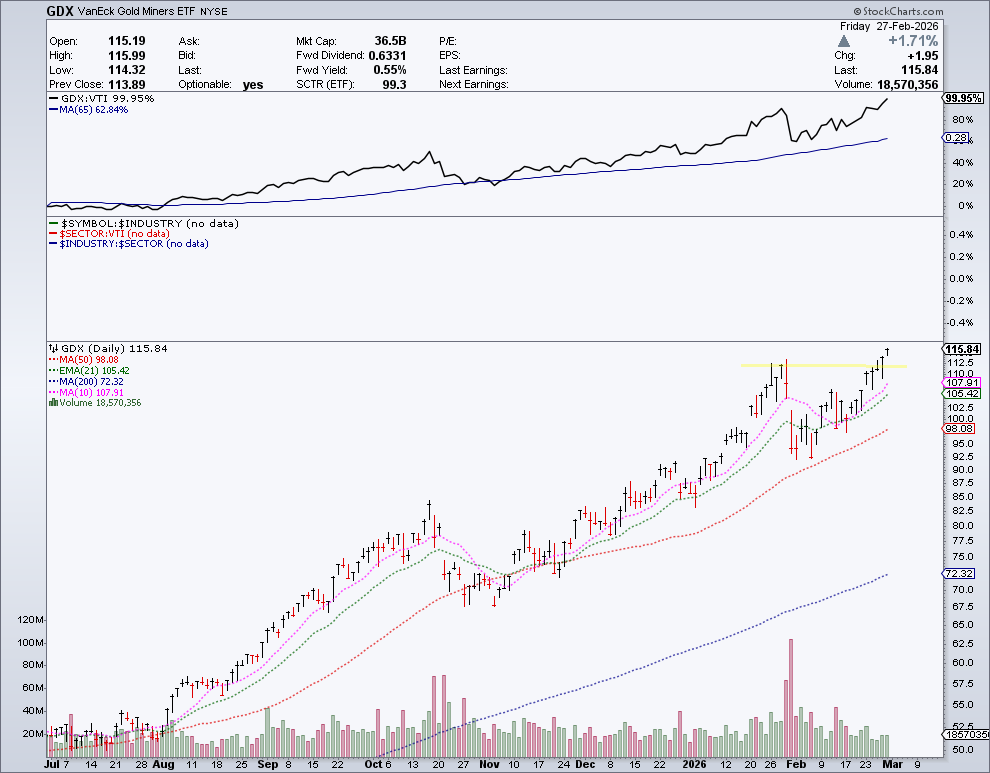Click the Last Earnings label
This screenshot has height=773, width=990.
474,70
